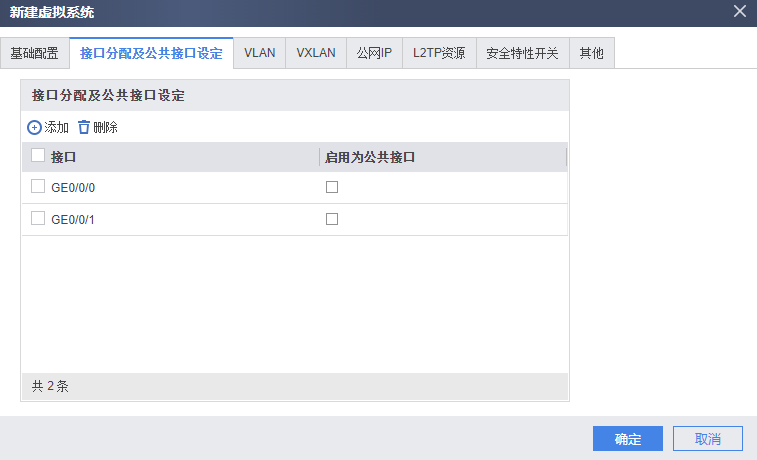The width and height of the screenshot is (757, 460).
Task: Open the 其他 tab
Action: (x=591, y=54)
